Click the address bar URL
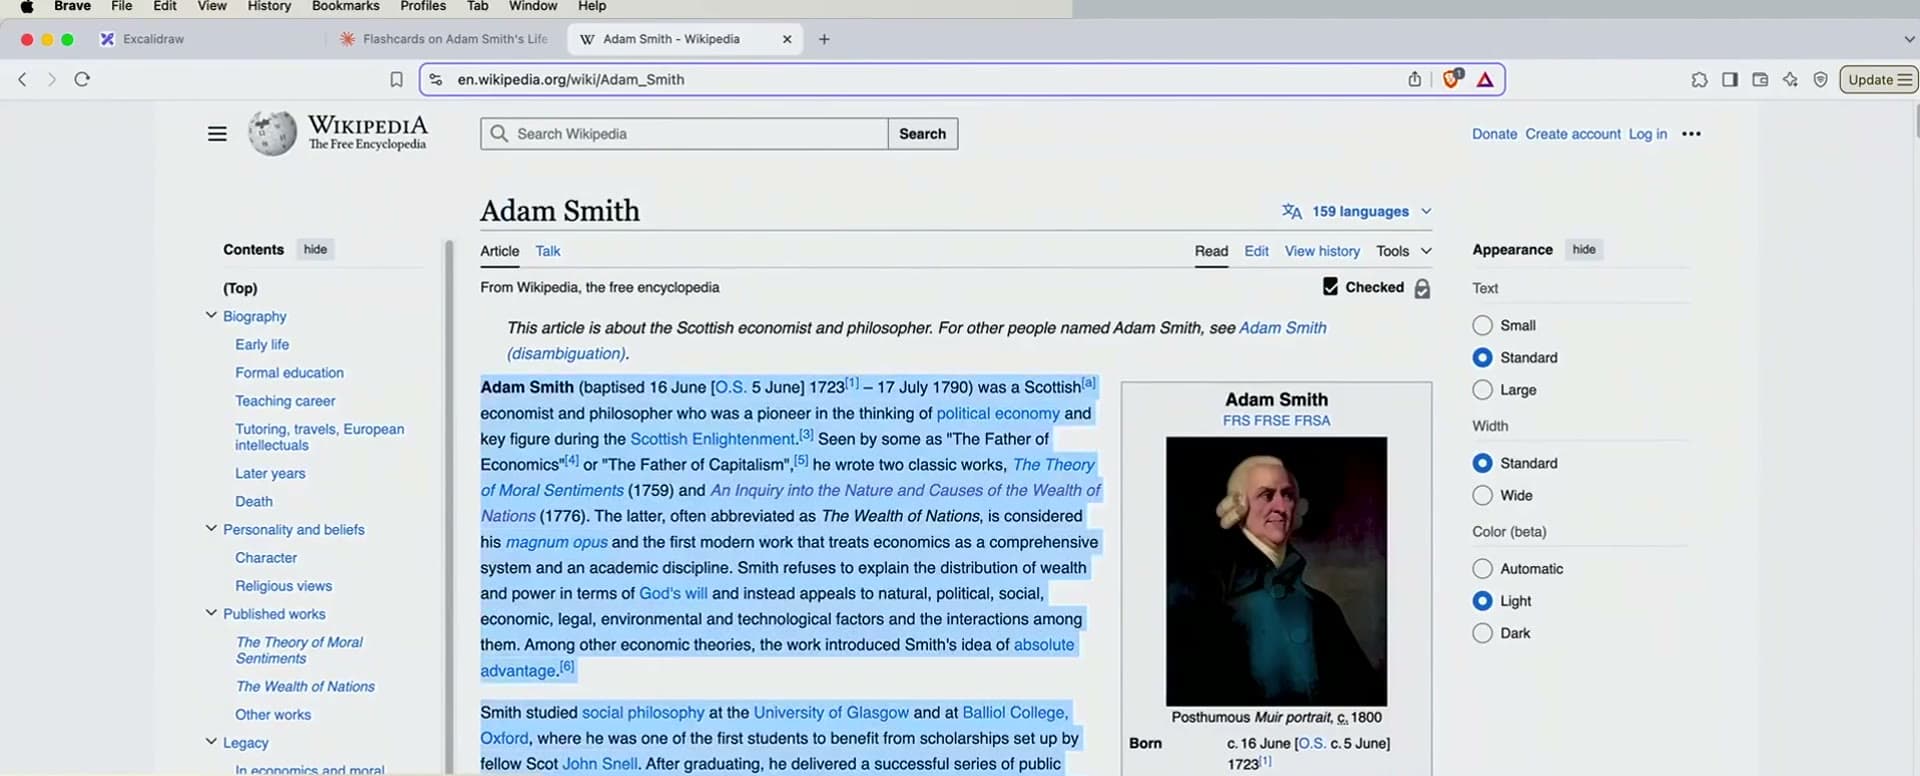The image size is (1920, 776). click(x=571, y=79)
